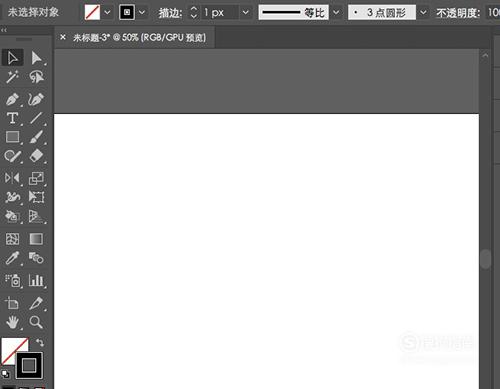
Task: Select the Slice tool
Action: [36, 303]
